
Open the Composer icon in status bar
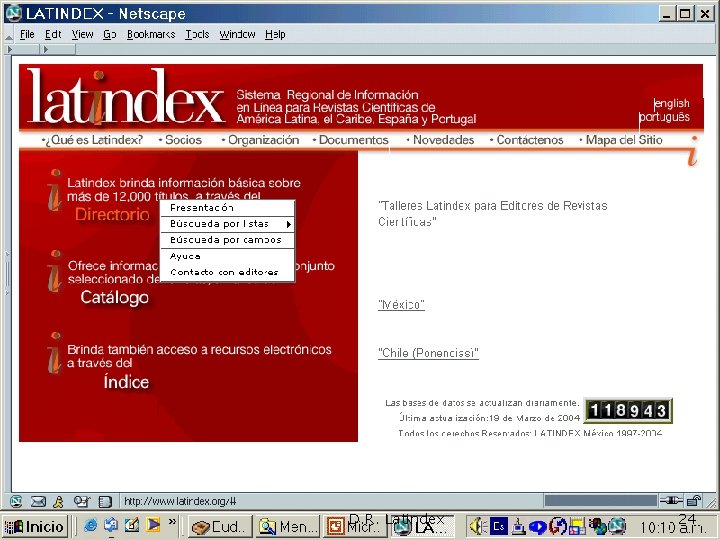point(81,501)
